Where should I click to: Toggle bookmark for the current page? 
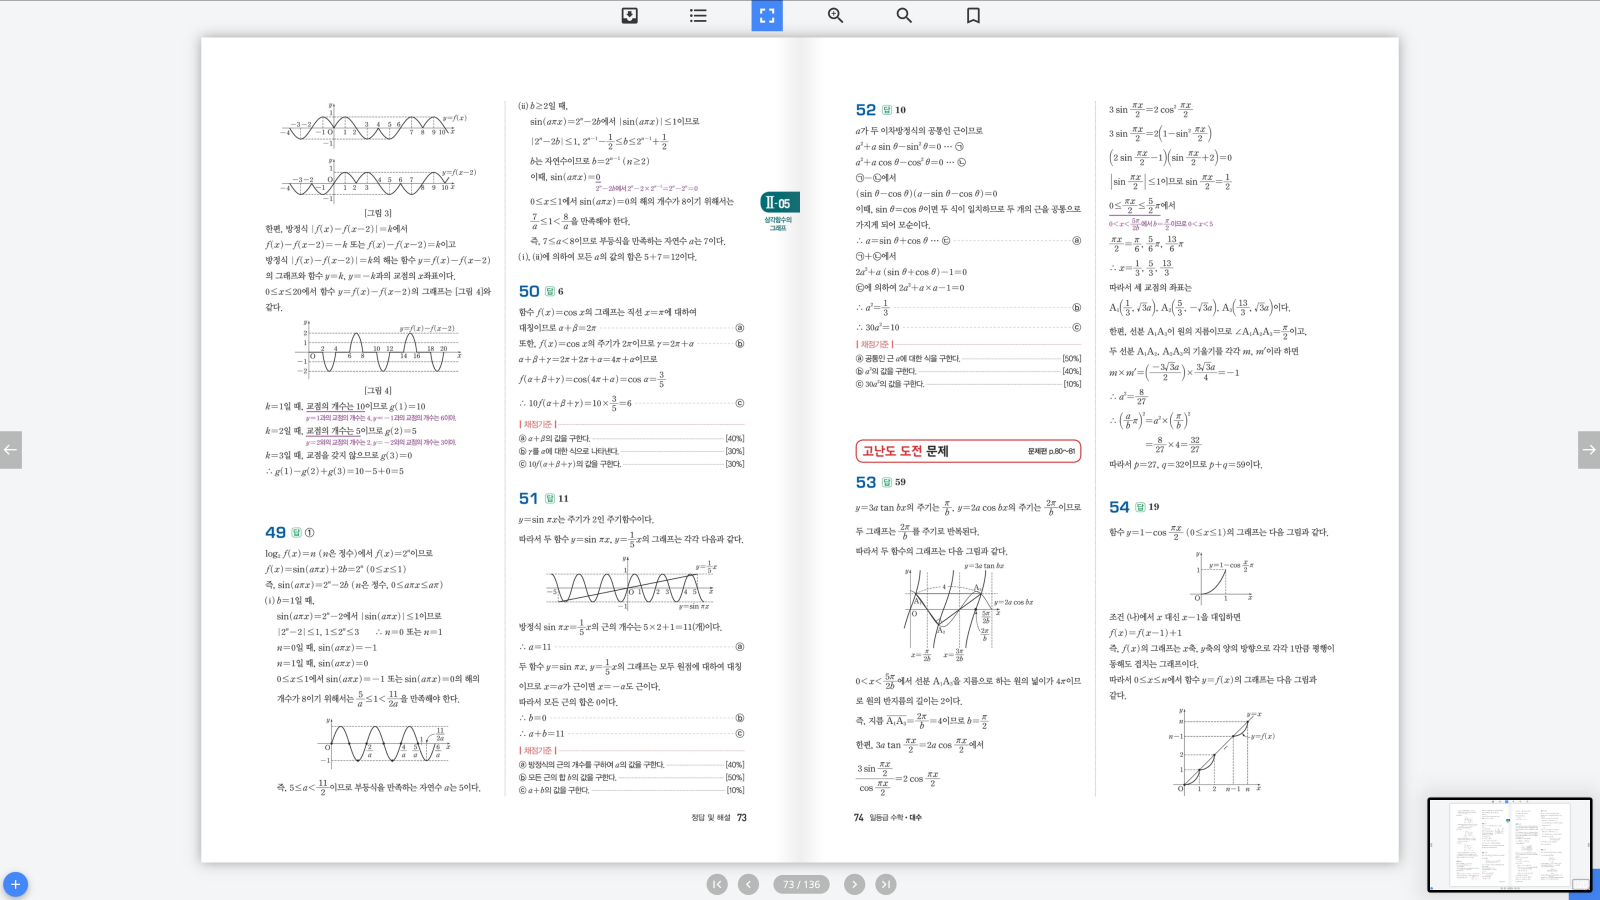pyautogui.click(x=973, y=16)
